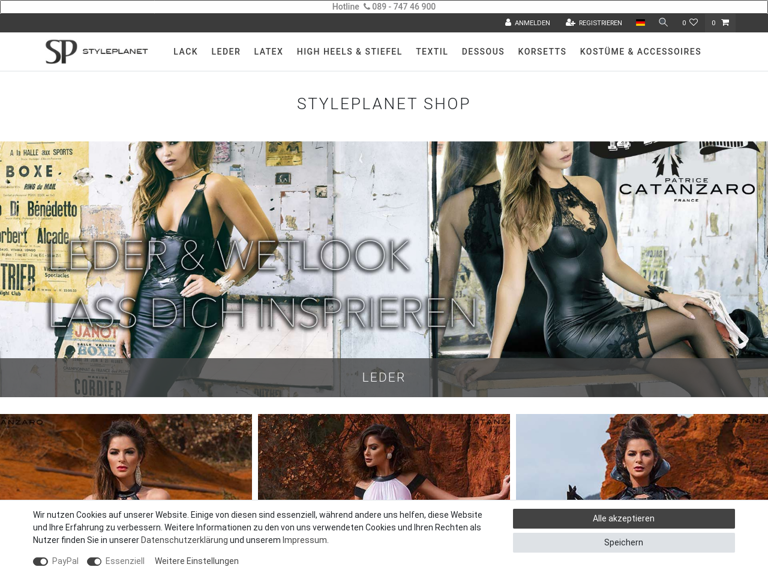The height and width of the screenshot is (576, 768).
Task: Open the Korsetts menu
Action: click(542, 51)
